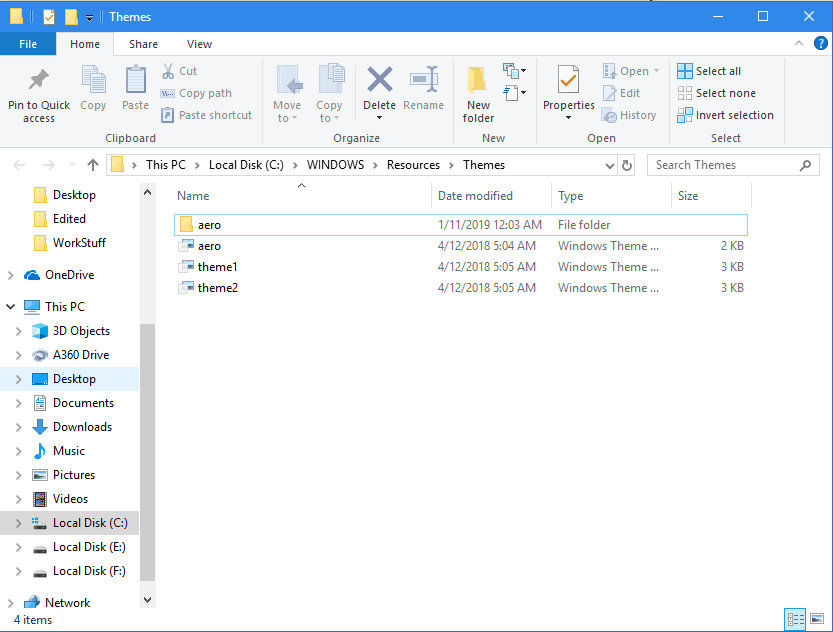This screenshot has width=833, height=632.
Task: Open the Move to menu
Action: coord(287,94)
